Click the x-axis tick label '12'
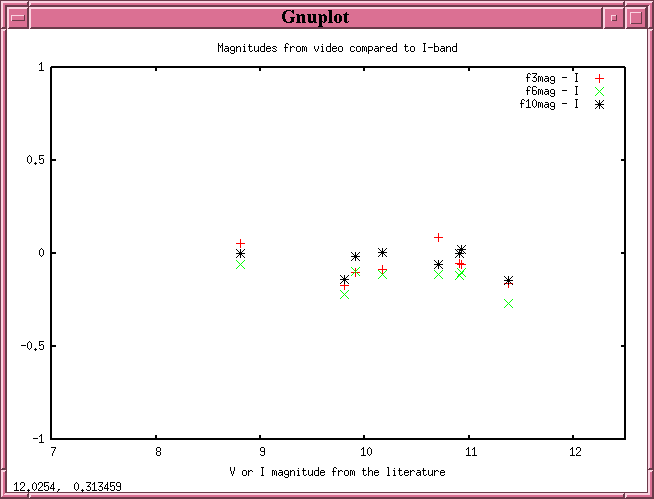Viewport: 654px width, 499px height. pos(575,452)
